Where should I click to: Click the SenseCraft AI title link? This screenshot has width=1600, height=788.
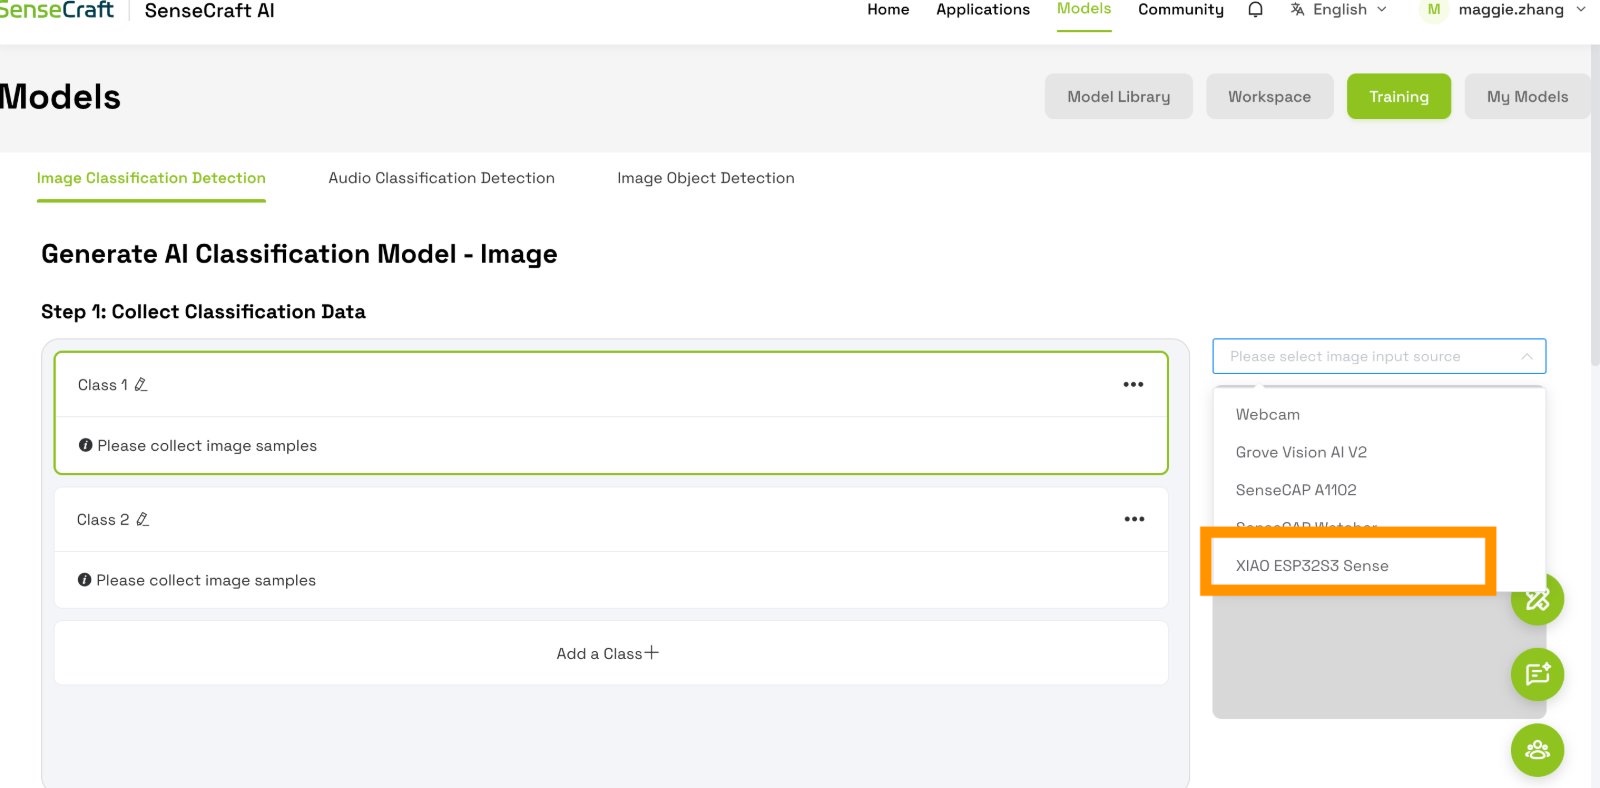(209, 11)
